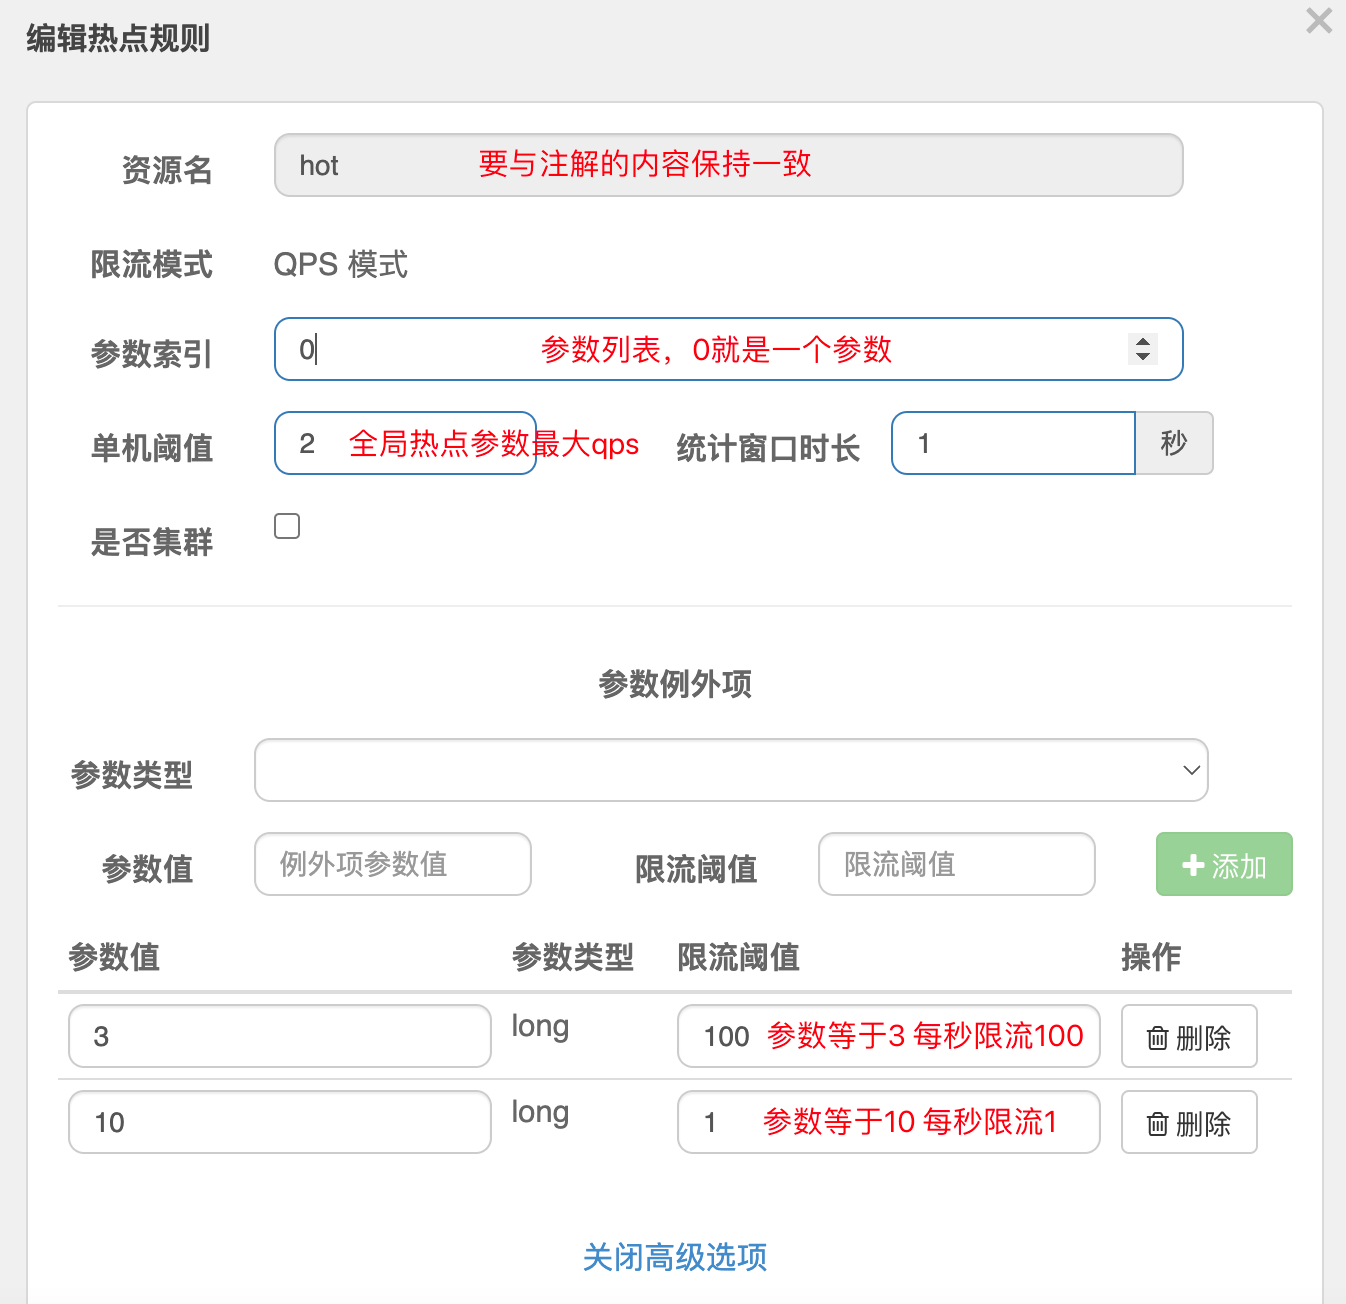
Task: Increase 参数索引 with the up stepper arrow
Action: tap(1142, 341)
